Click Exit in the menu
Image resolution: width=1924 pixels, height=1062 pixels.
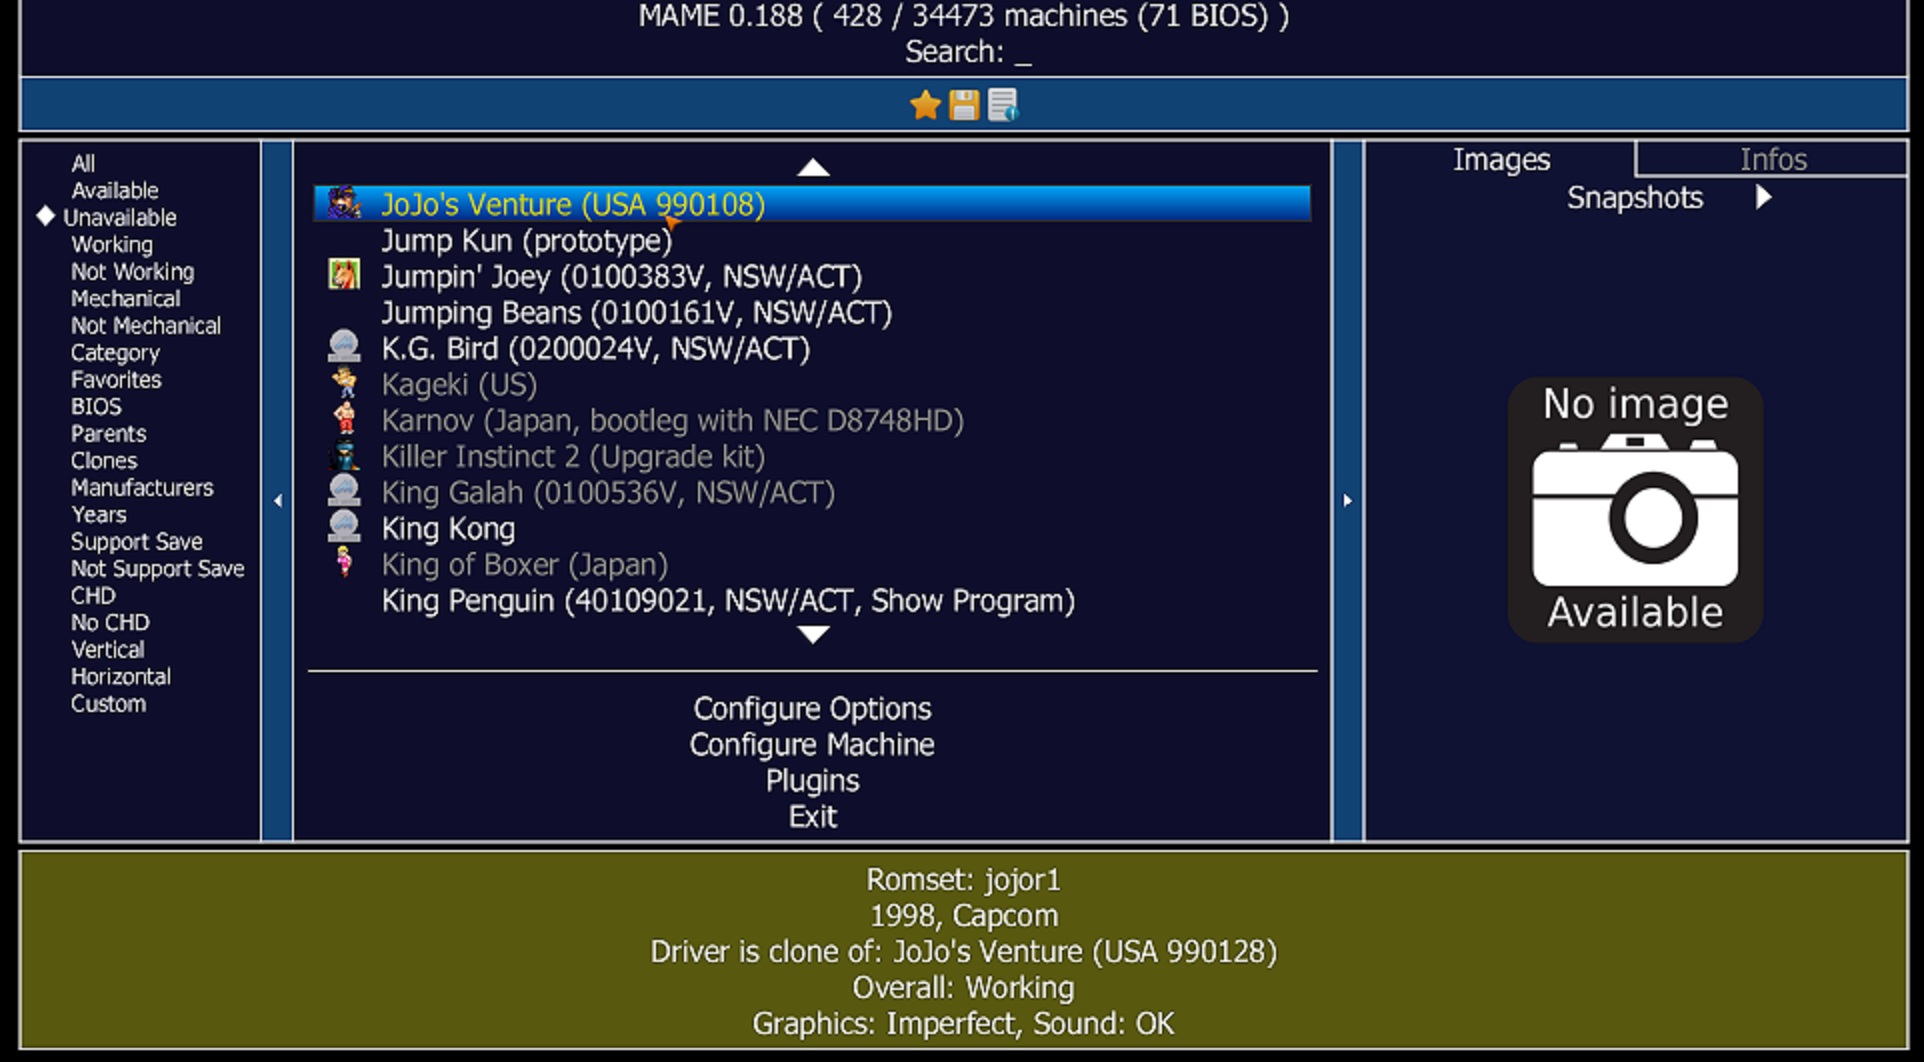pyautogui.click(x=812, y=817)
